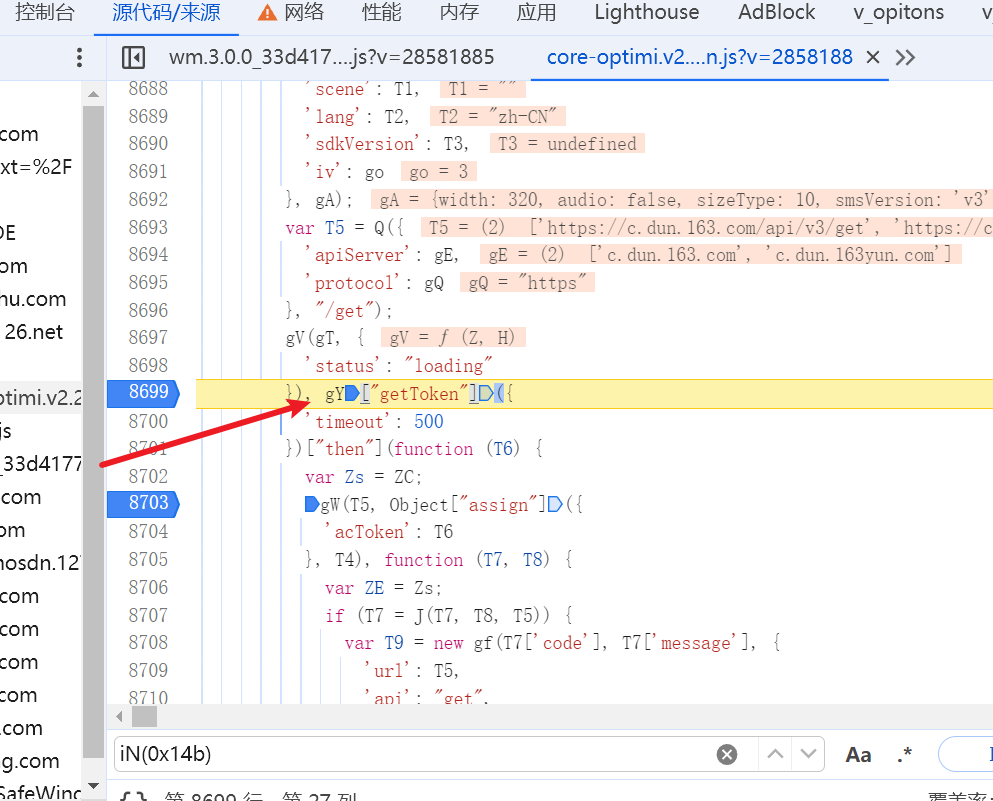
Task: Select the hu.com entry in navigator
Action: (33, 299)
